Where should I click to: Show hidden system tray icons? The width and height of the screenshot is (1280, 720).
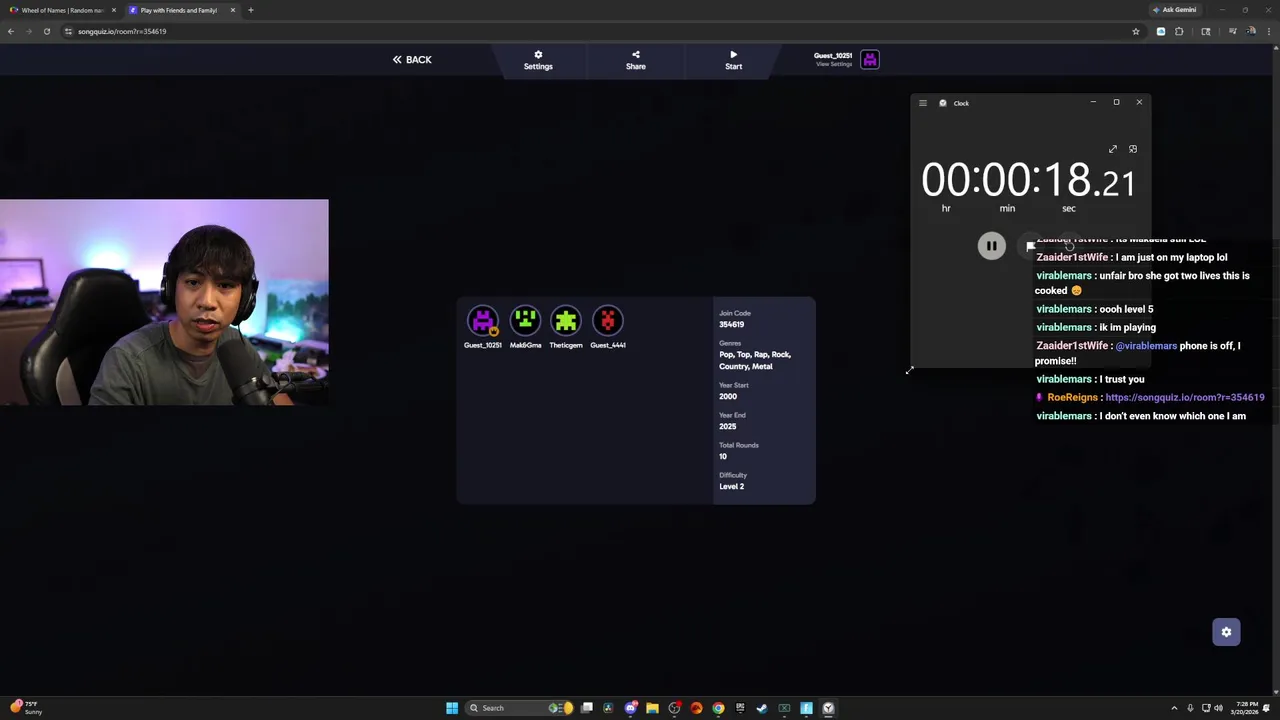pos(1175,708)
